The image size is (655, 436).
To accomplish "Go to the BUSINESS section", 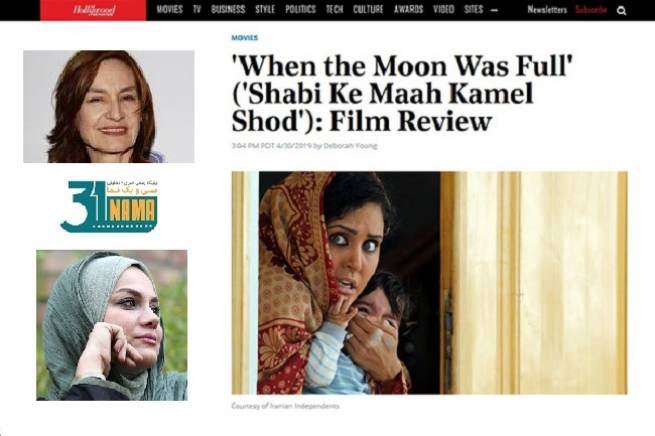I will 228,10.
